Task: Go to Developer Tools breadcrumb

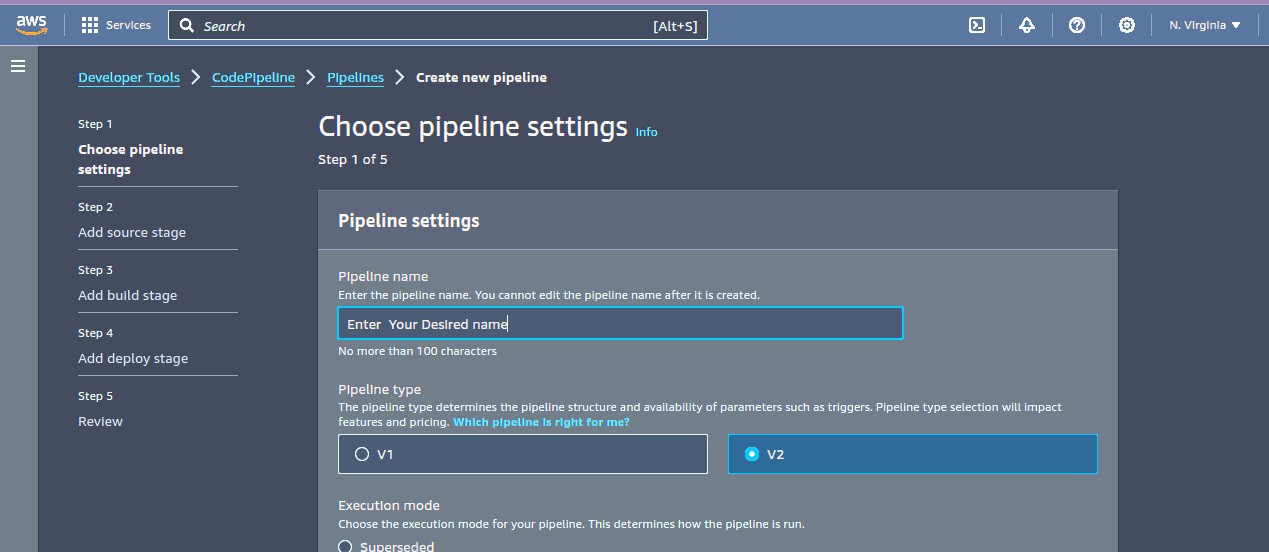Action: click(129, 78)
